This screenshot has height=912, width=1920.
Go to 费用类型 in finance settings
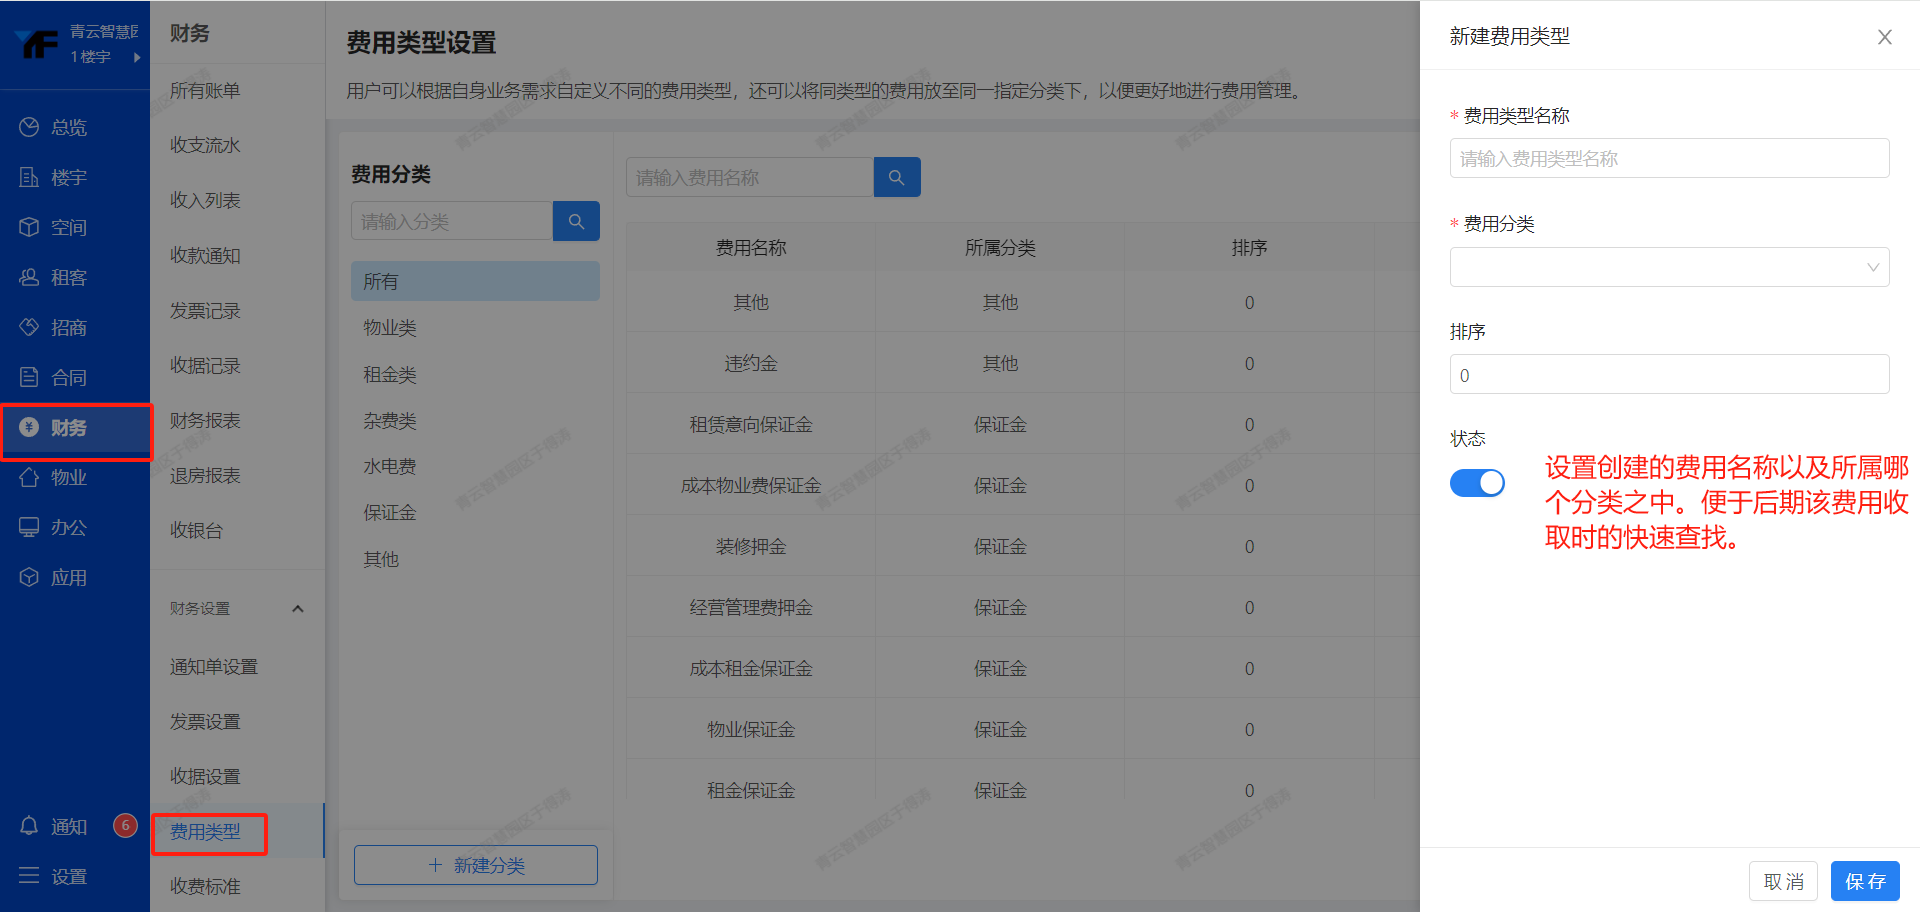206,832
